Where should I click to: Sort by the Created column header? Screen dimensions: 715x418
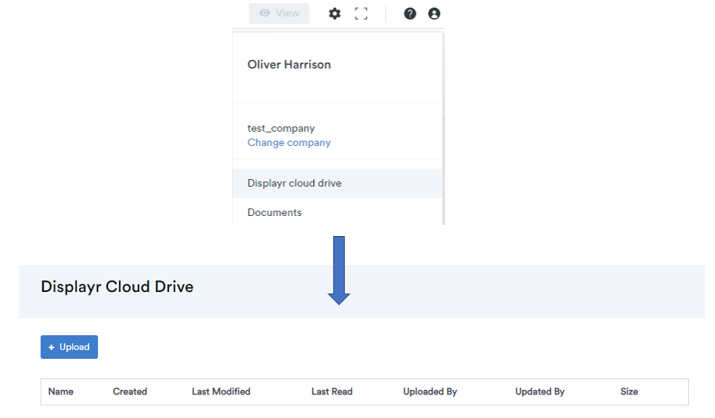point(130,392)
